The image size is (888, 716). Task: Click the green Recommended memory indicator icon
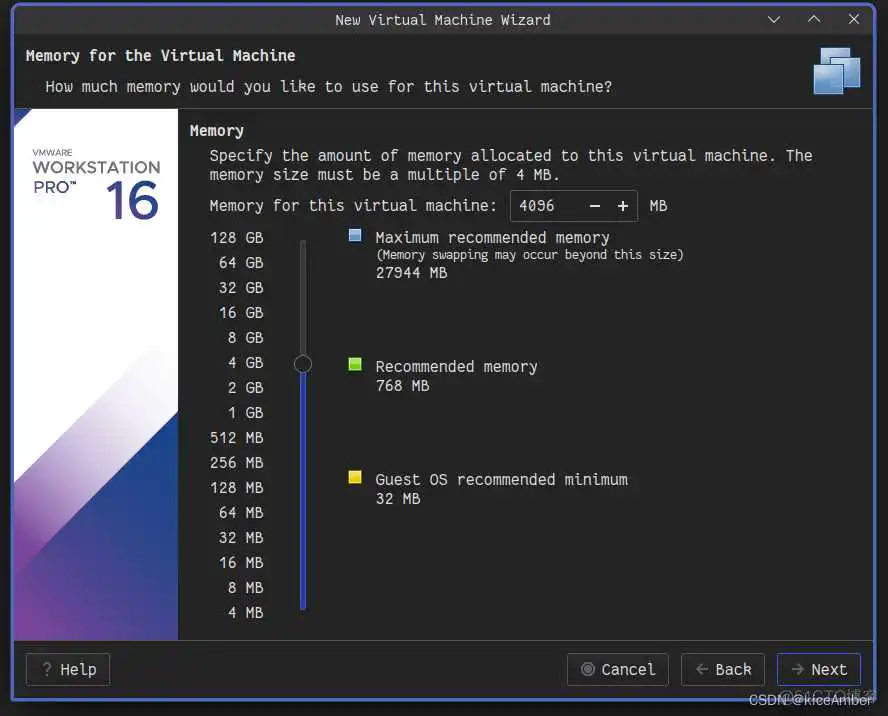pyautogui.click(x=353, y=365)
